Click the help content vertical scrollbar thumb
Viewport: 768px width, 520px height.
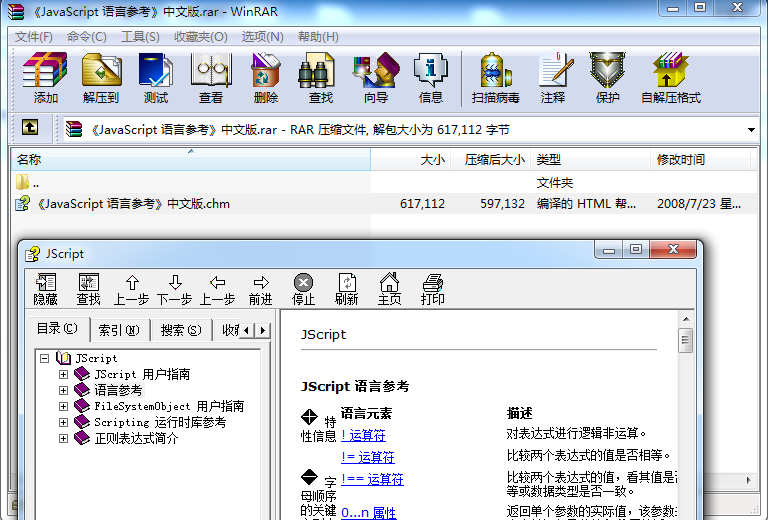tap(685, 341)
